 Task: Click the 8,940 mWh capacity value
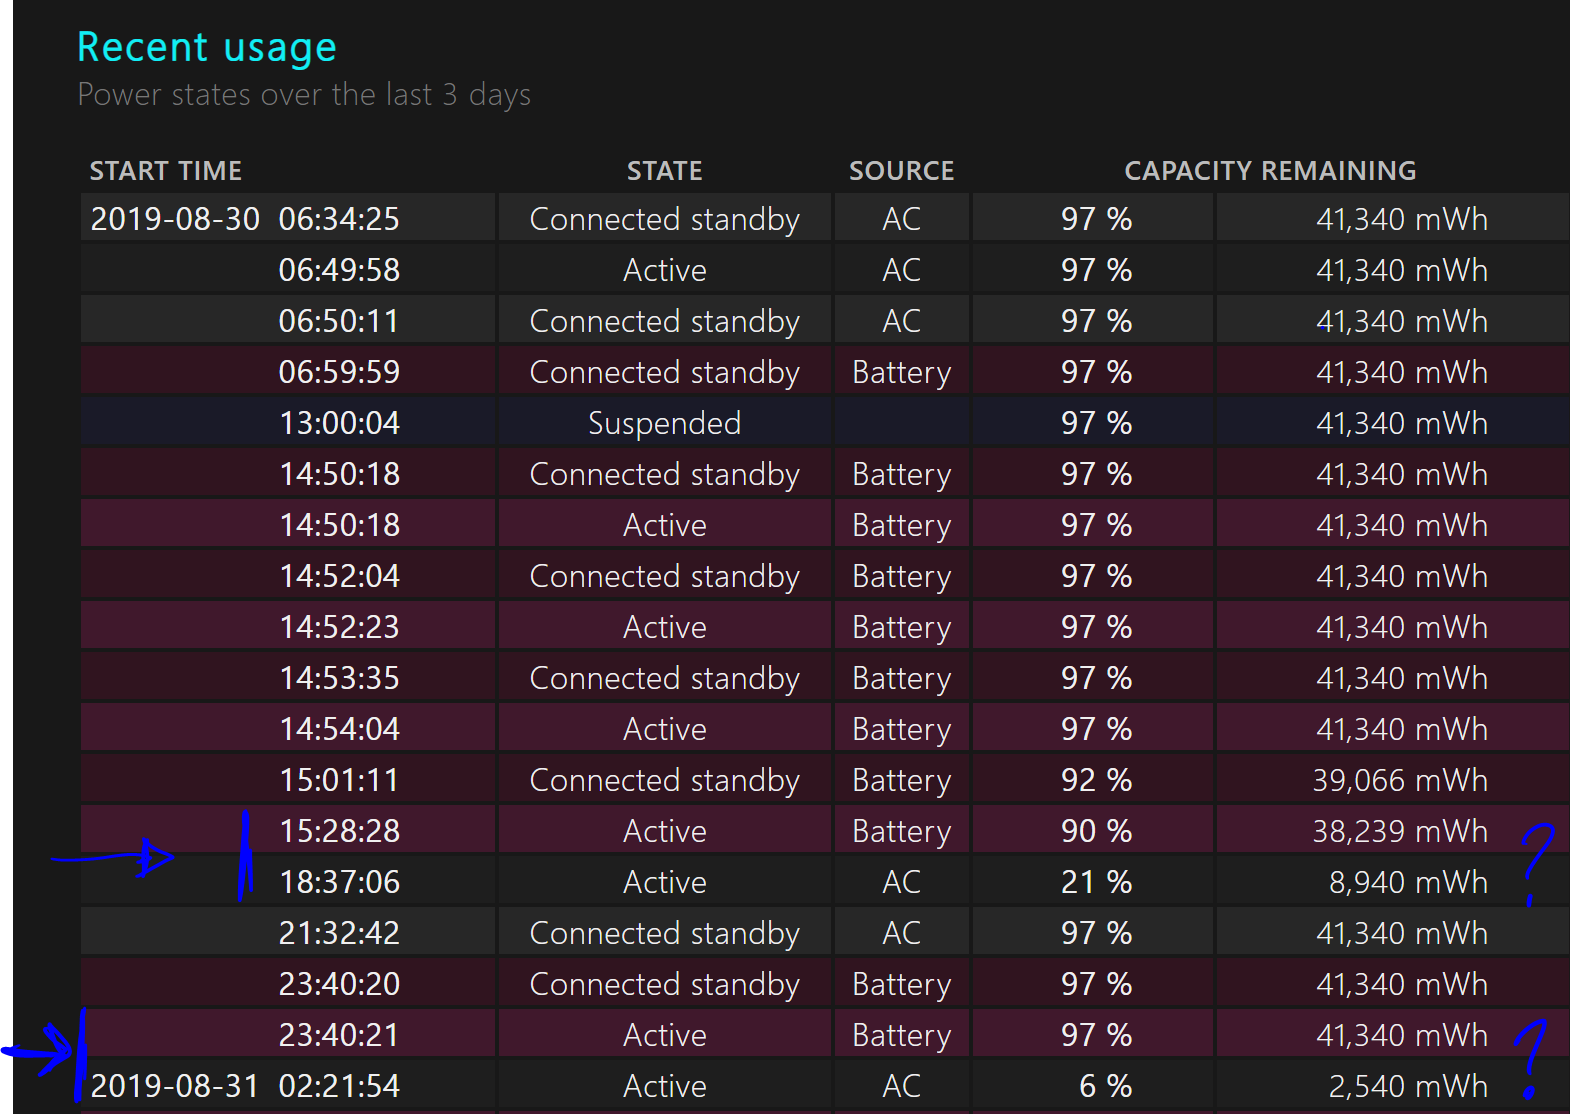(x=1408, y=883)
